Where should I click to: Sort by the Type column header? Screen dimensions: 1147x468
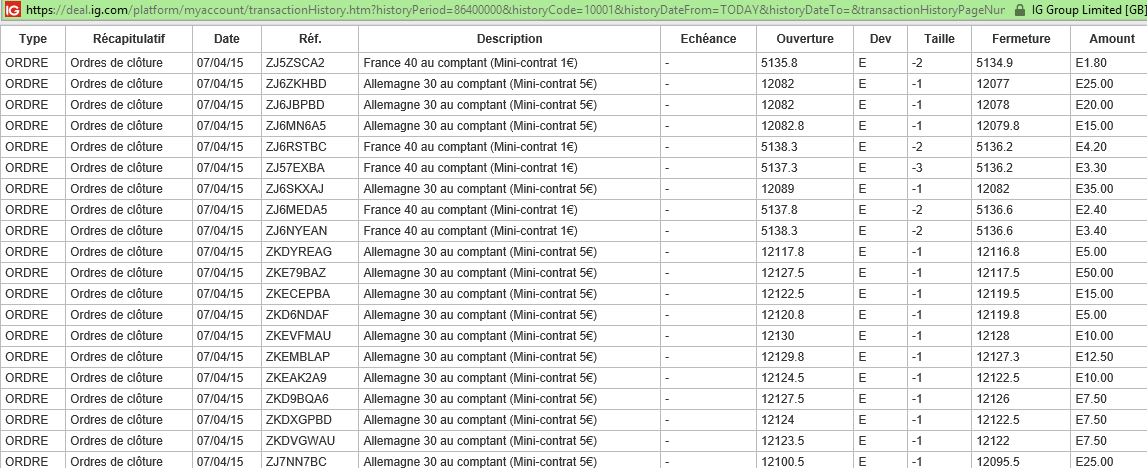33,39
